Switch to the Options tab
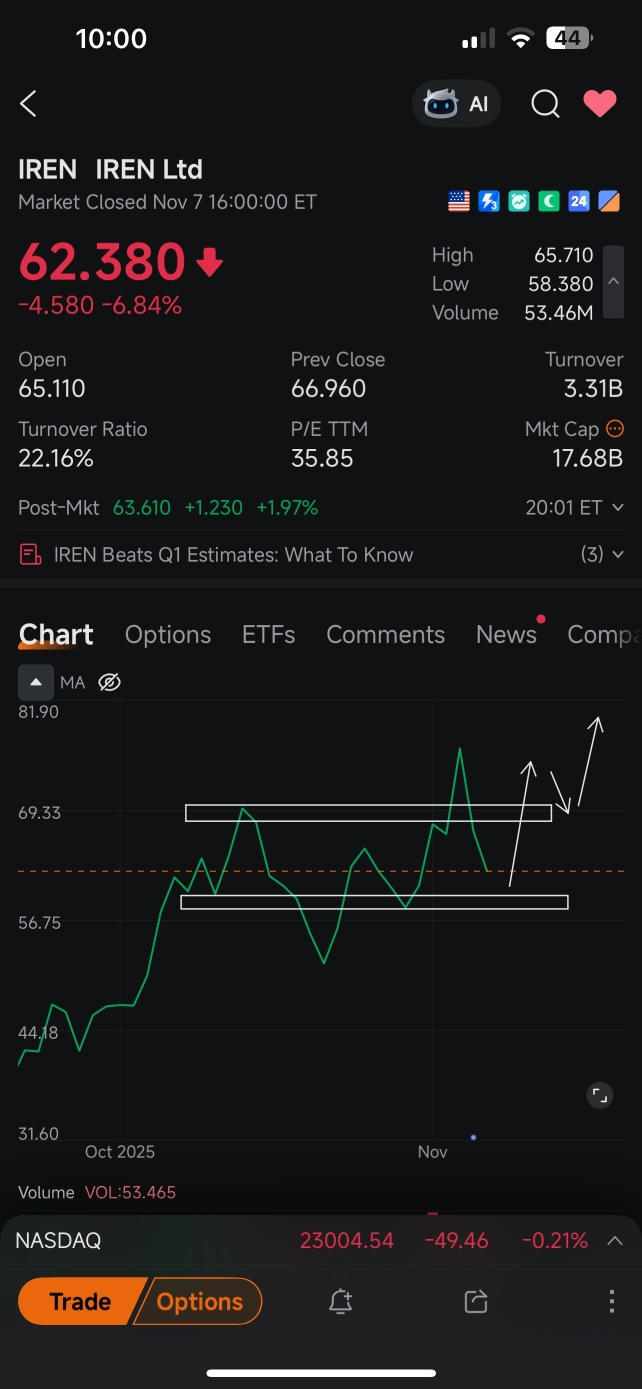 (167, 635)
